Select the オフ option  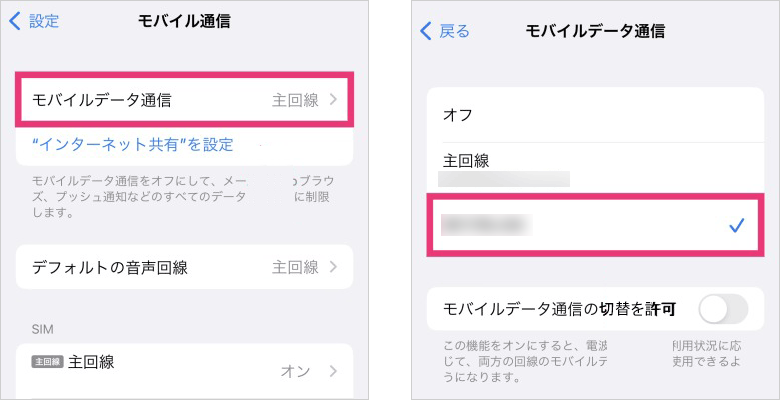(595, 115)
